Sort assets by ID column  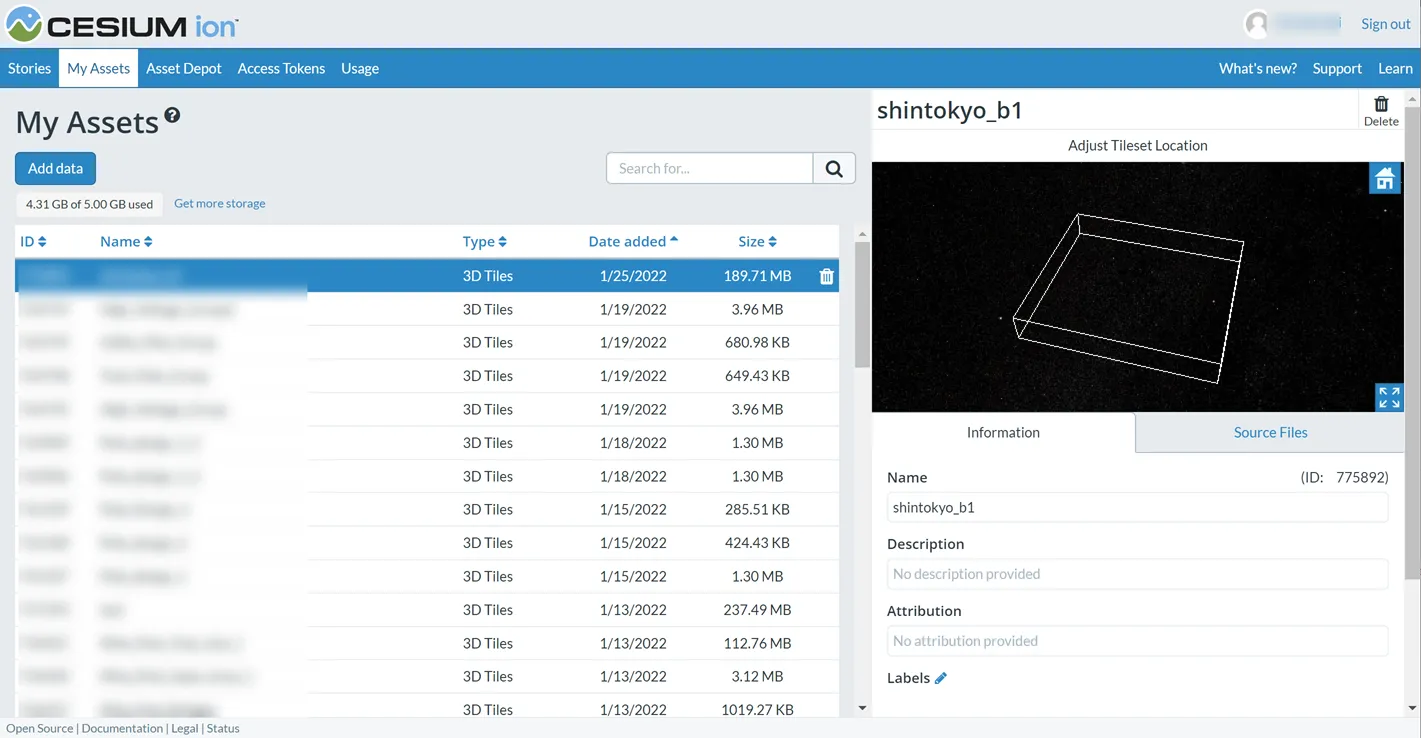tap(33, 241)
